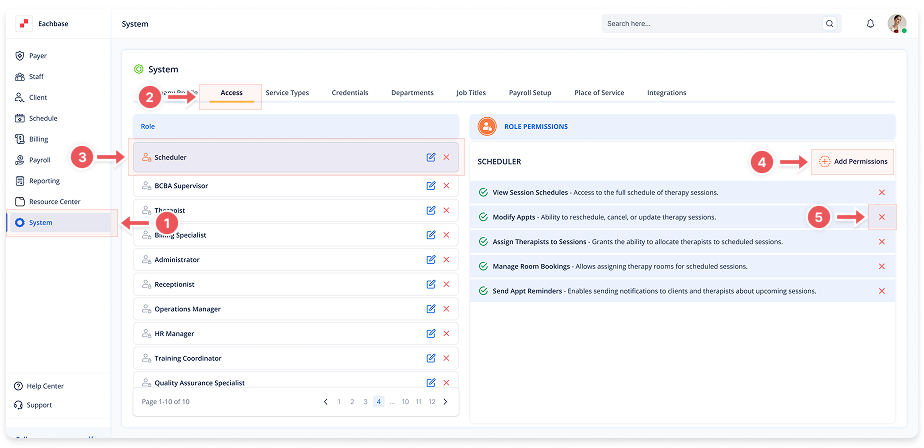
Task: Go to next page of roles
Action: coord(445,401)
